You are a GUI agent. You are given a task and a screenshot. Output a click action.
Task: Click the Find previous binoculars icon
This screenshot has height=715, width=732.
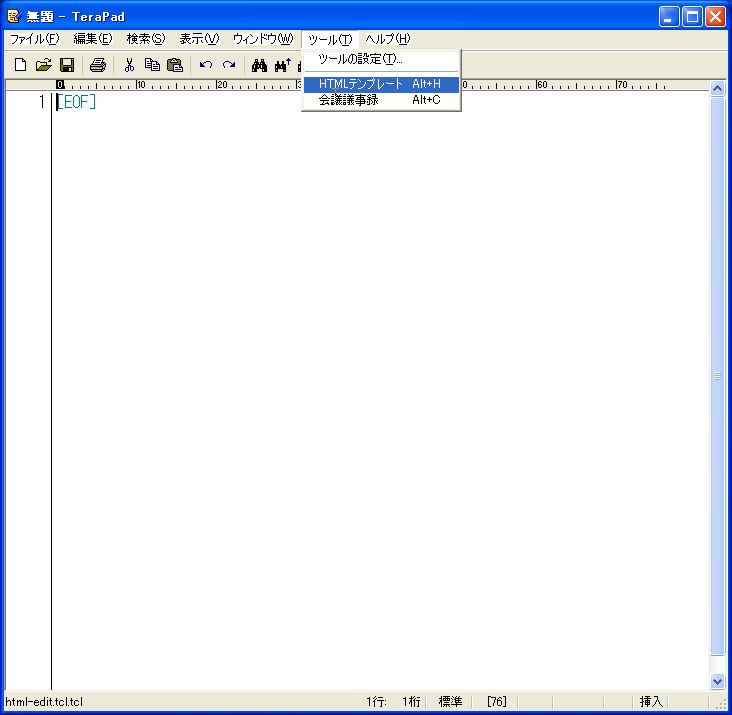coord(283,64)
